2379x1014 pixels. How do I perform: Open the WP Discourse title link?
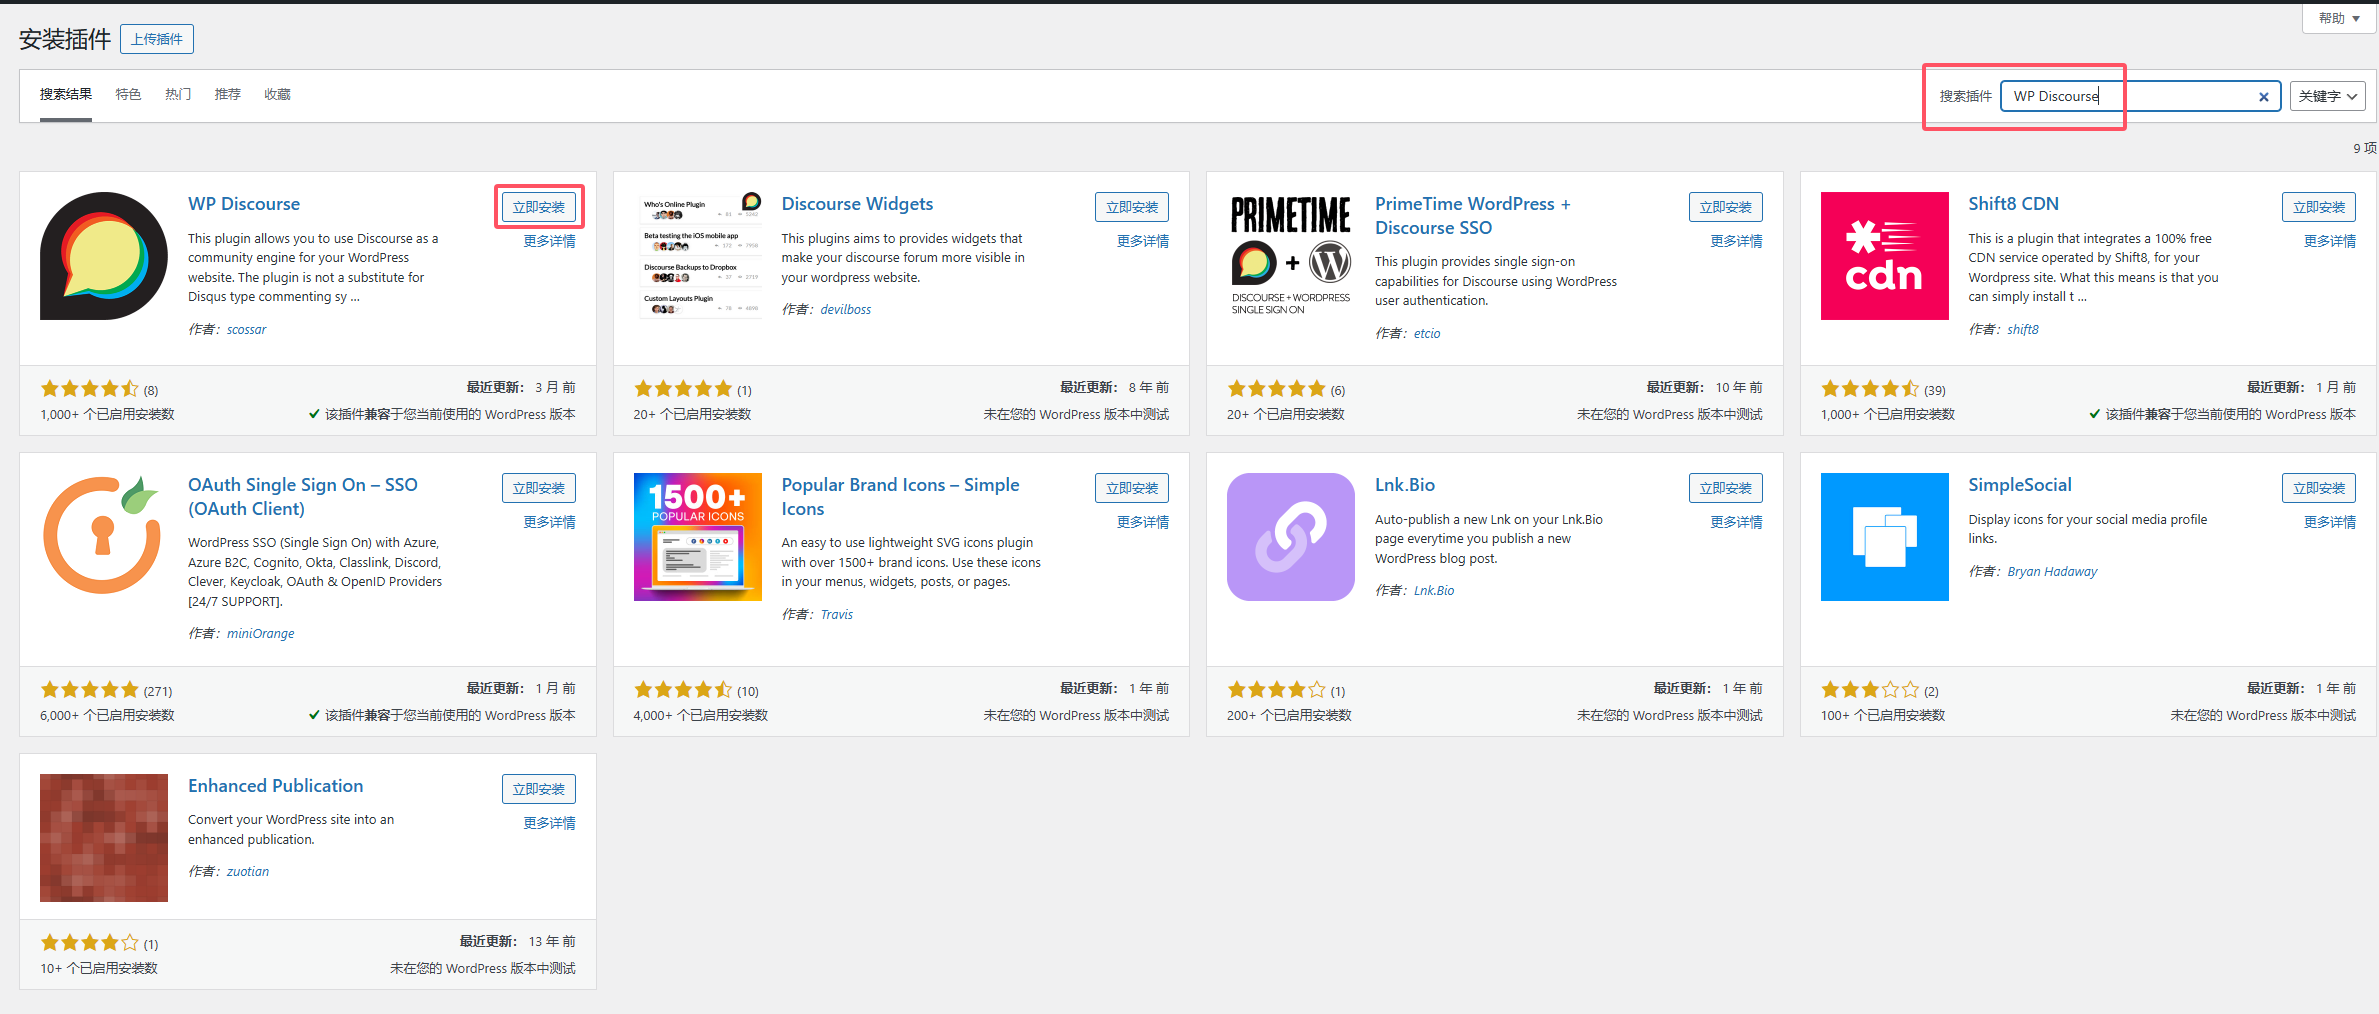244,204
